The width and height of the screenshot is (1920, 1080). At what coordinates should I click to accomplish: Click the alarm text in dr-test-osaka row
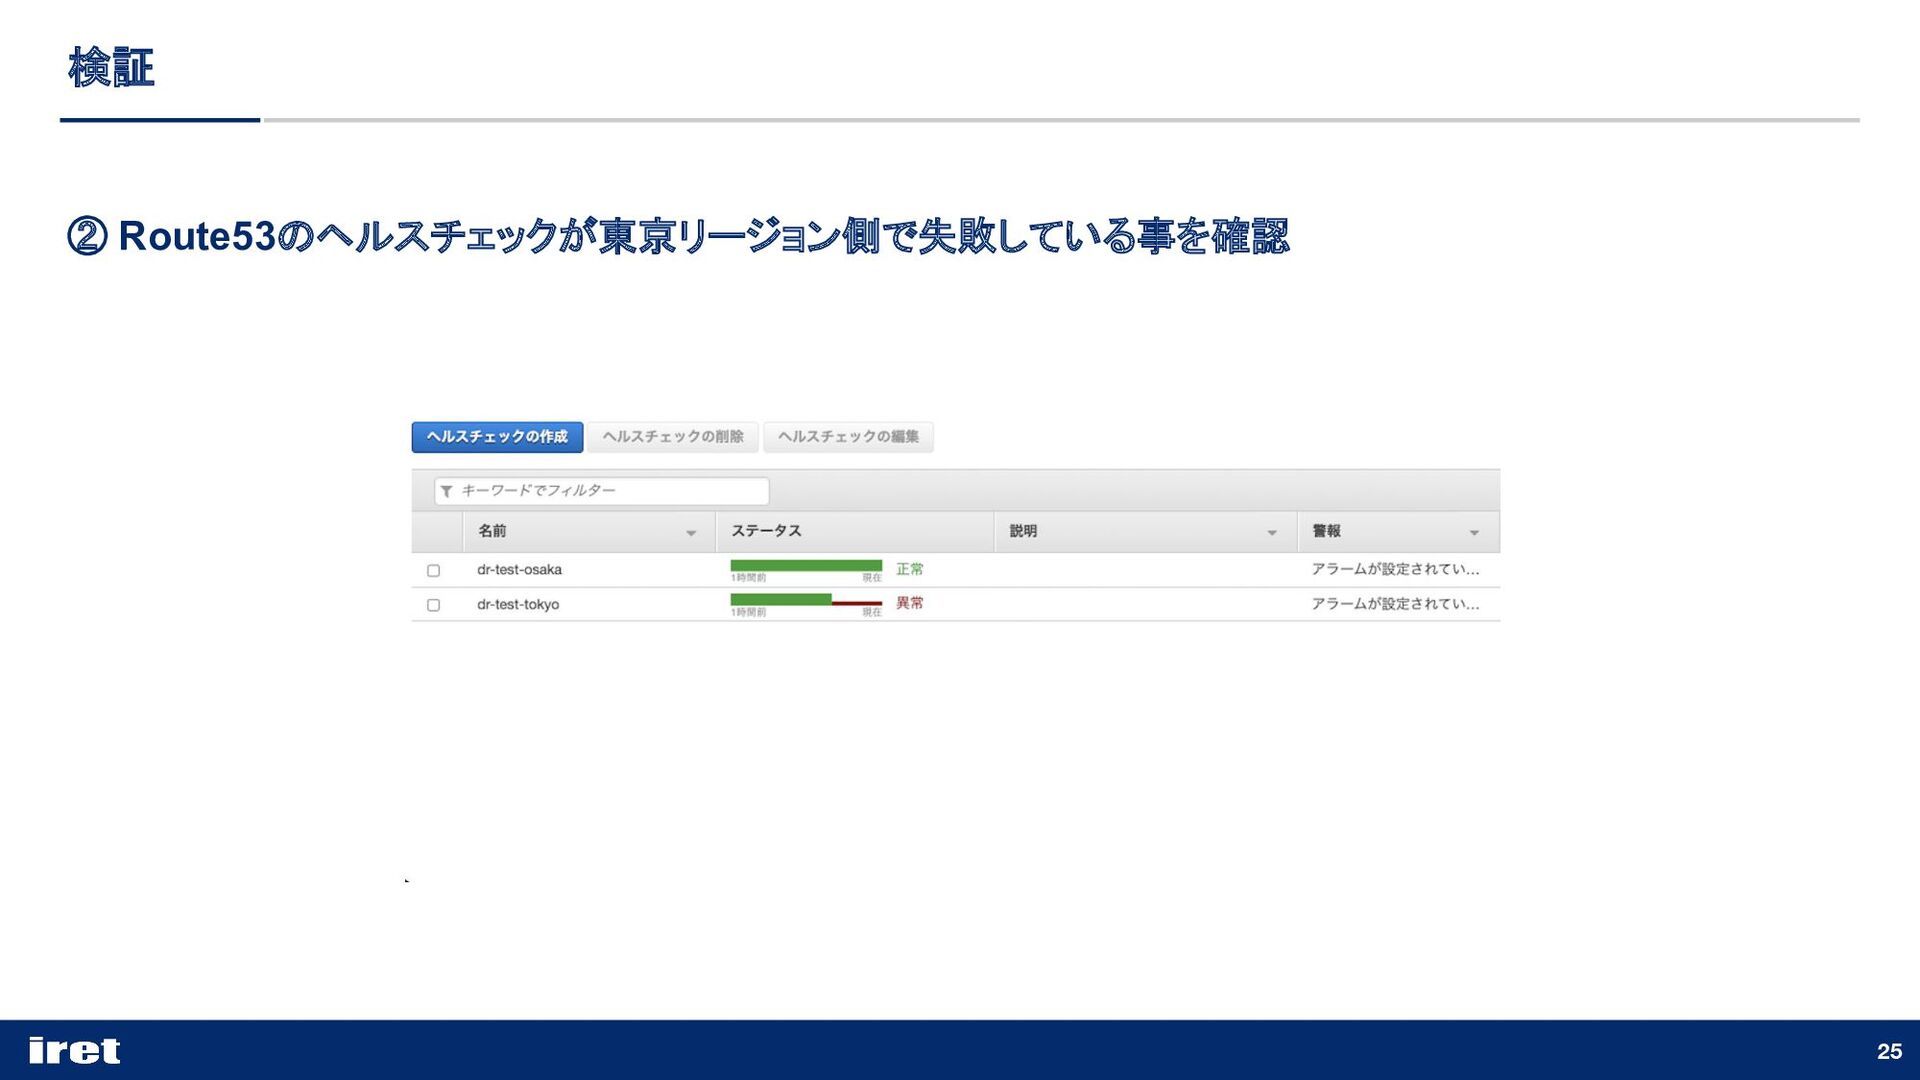point(1395,569)
